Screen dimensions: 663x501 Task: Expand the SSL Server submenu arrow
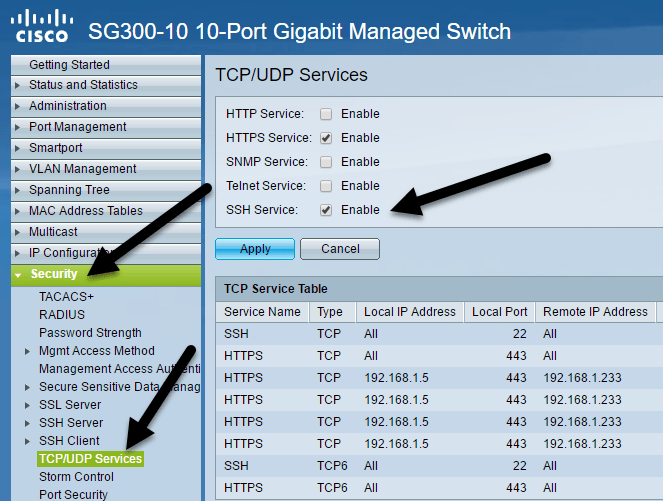tap(27, 405)
